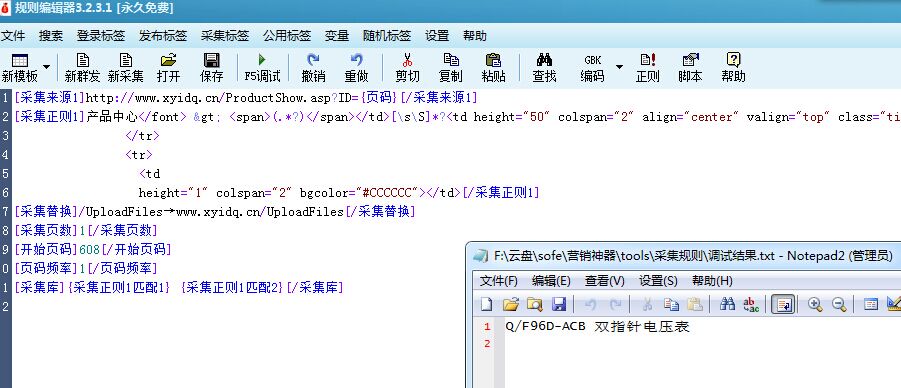This screenshot has height=388, width=901.
Task: Expand the 新模板 dropdown arrow
Action: [46, 67]
